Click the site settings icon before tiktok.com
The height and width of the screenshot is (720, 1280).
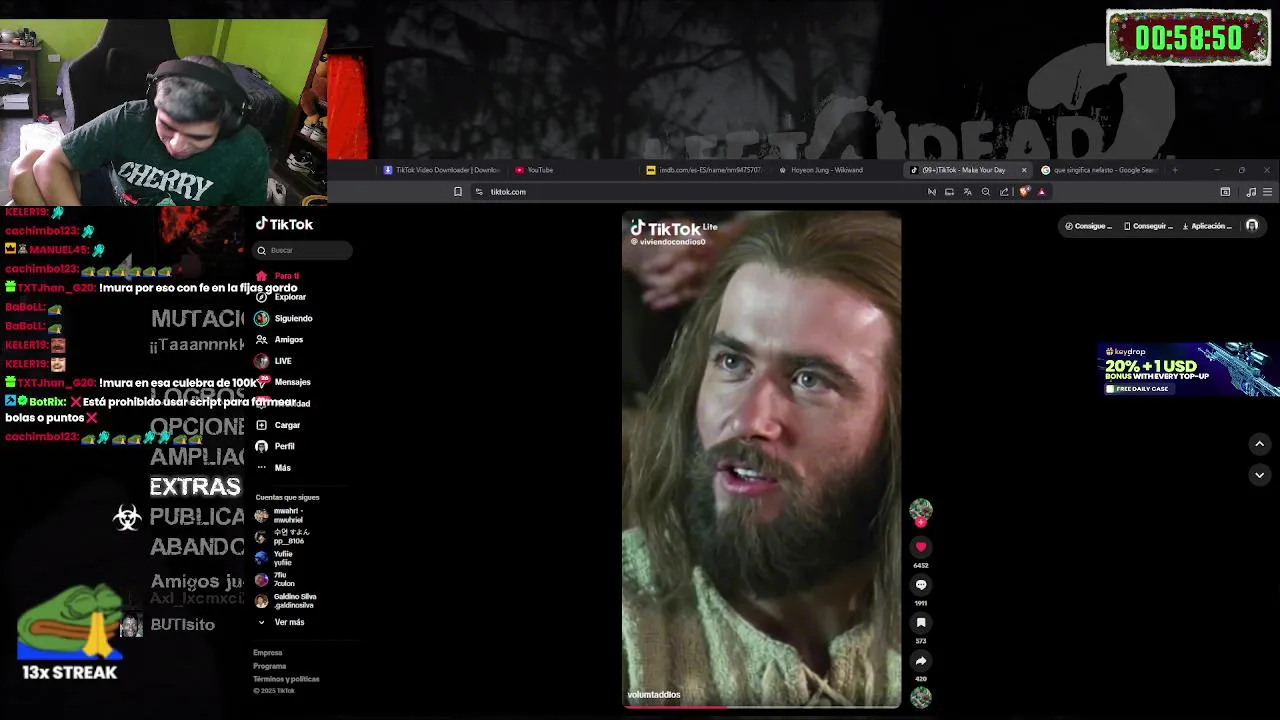point(479,192)
